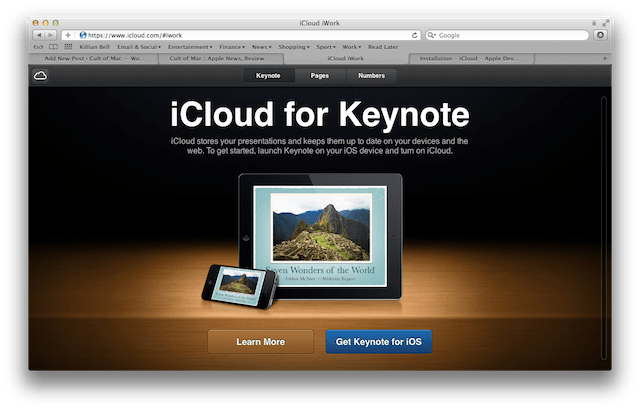Click Get Keynote for iOS button

click(x=378, y=342)
